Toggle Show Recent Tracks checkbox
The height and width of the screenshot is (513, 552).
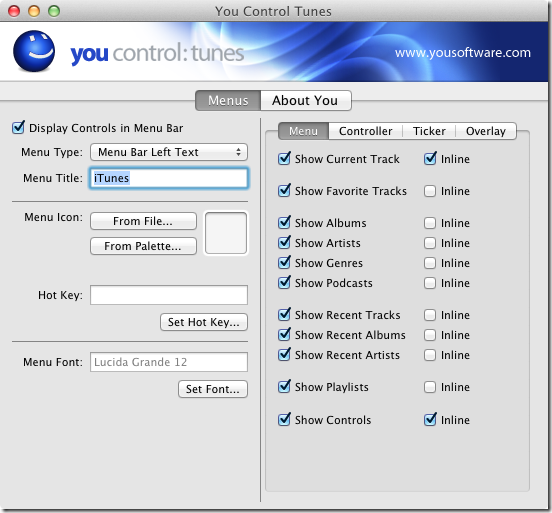click(x=284, y=315)
